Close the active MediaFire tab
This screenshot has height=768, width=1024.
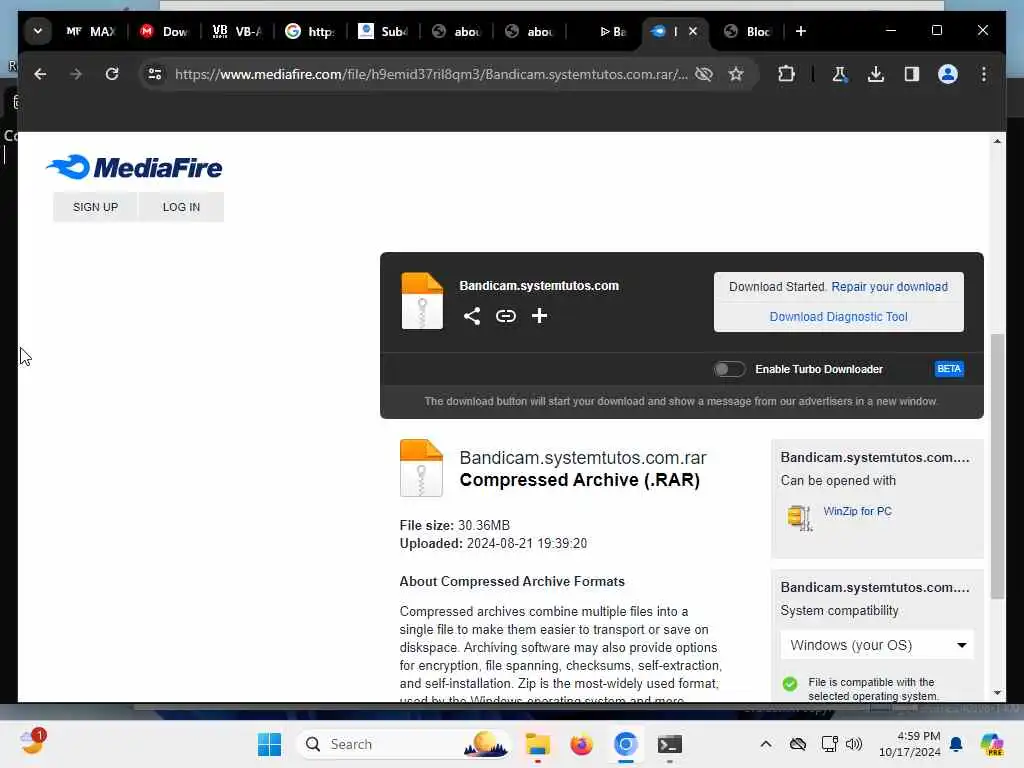693,31
